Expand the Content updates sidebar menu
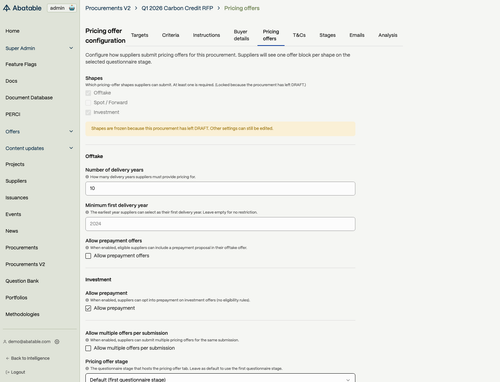The image size is (500, 382). 39,148
